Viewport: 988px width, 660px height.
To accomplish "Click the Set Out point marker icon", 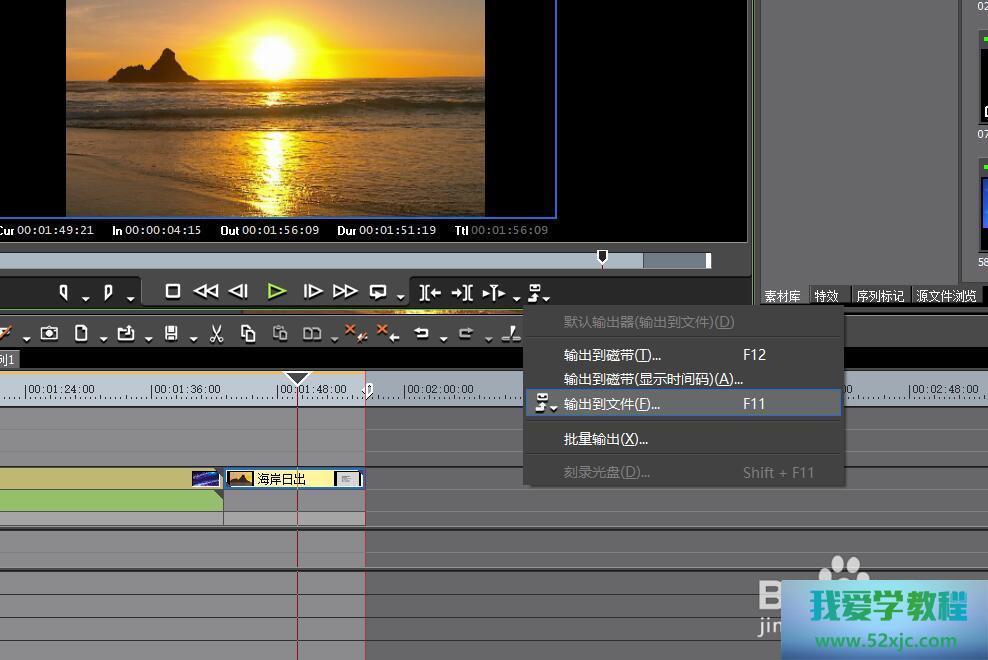I will pyautogui.click(x=108, y=292).
